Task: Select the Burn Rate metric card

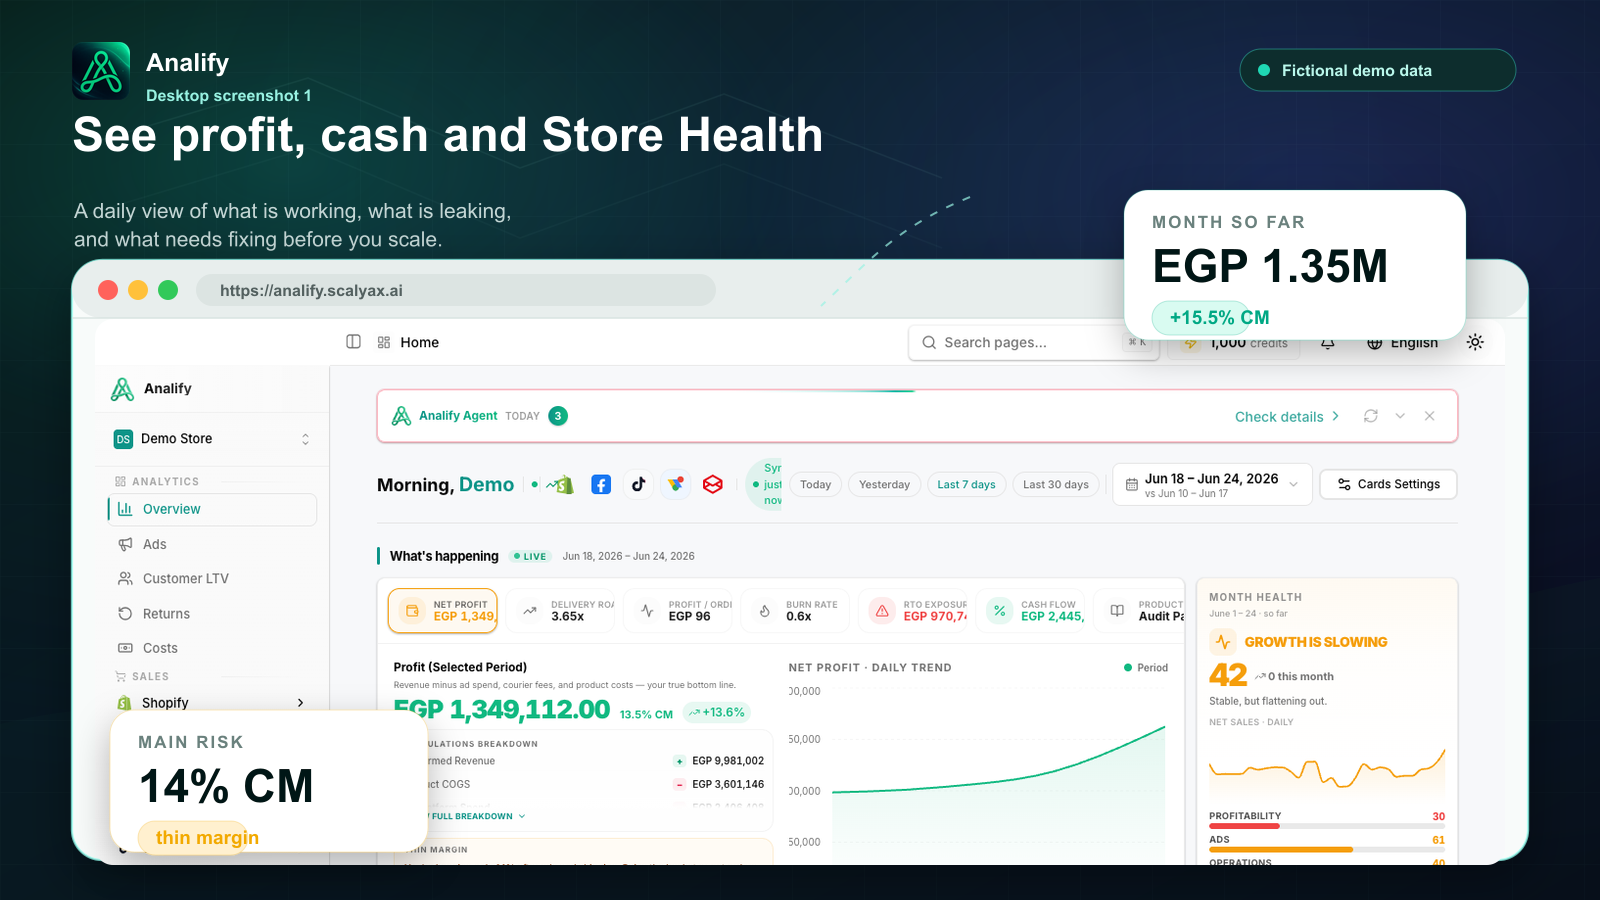Action: click(x=796, y=611)
